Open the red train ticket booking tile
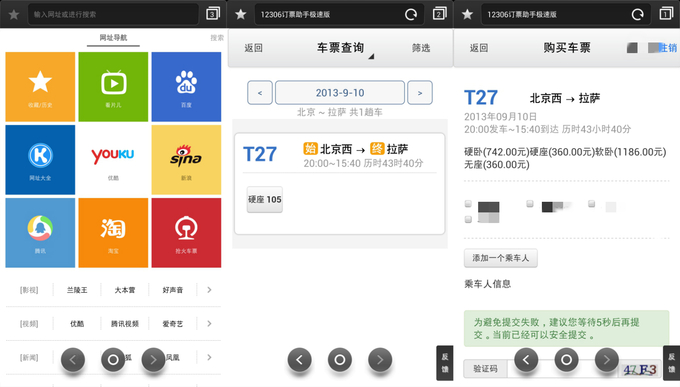 pyautogui.click(x=186, y=233)
